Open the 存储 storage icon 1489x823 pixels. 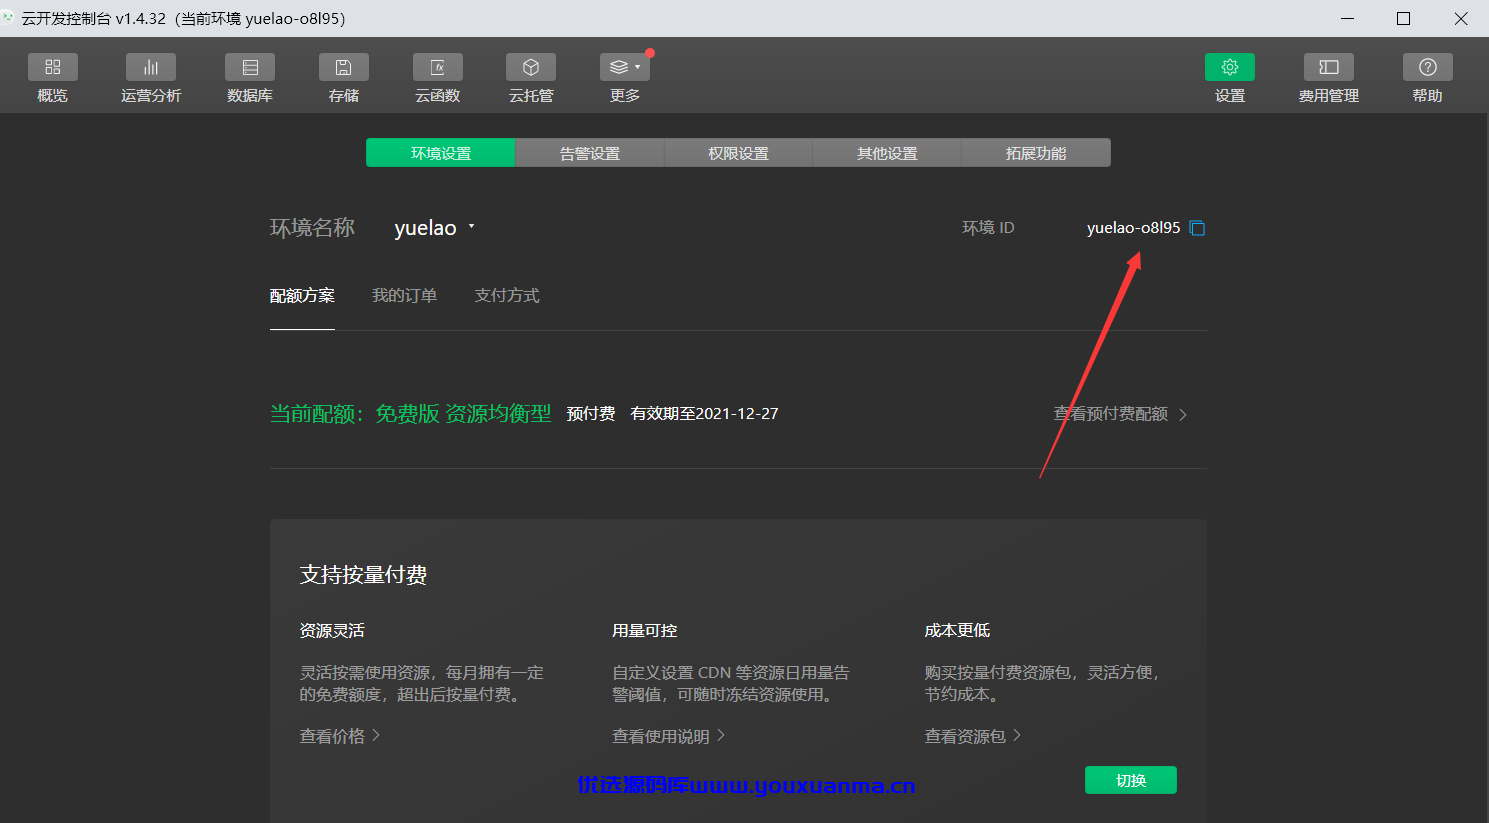[x=344, y=67]
